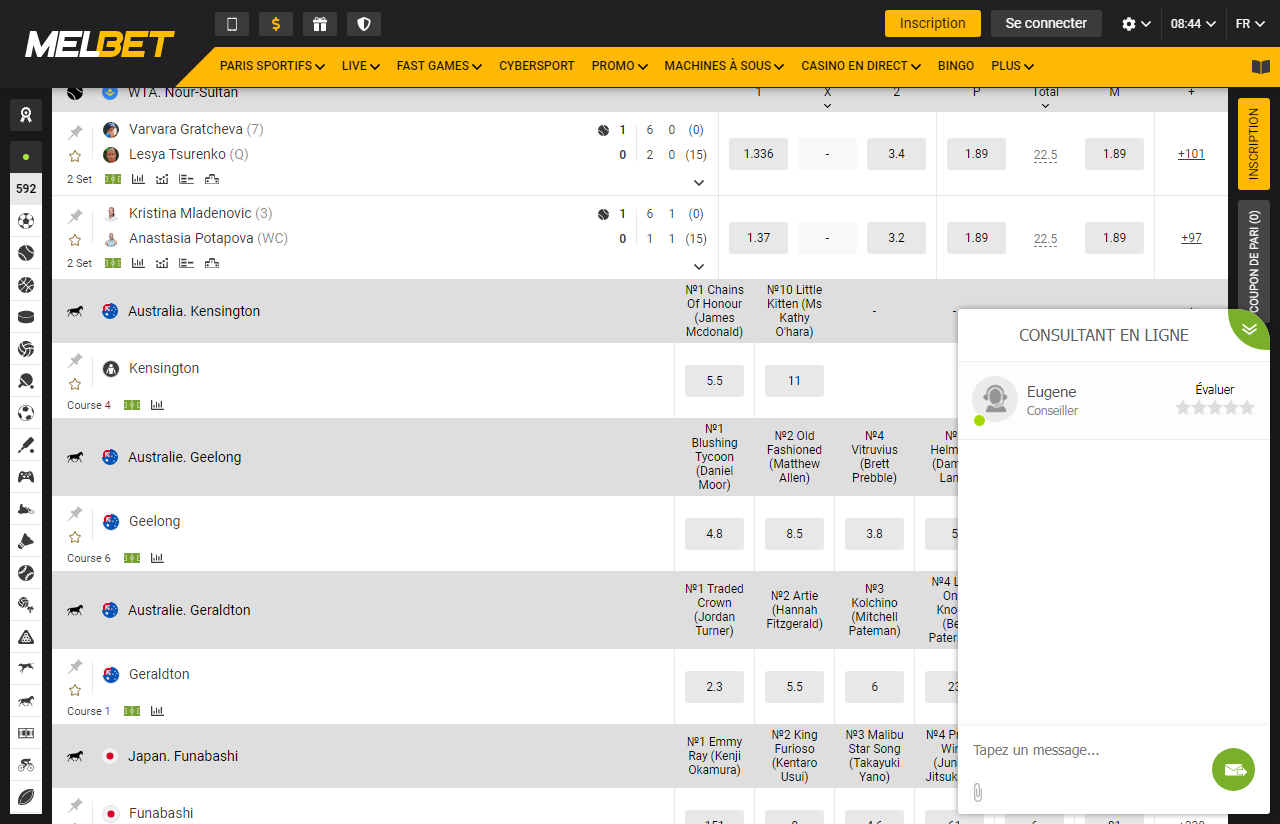Open the vertical INSCRIPTION side tab

[1254, 144]
